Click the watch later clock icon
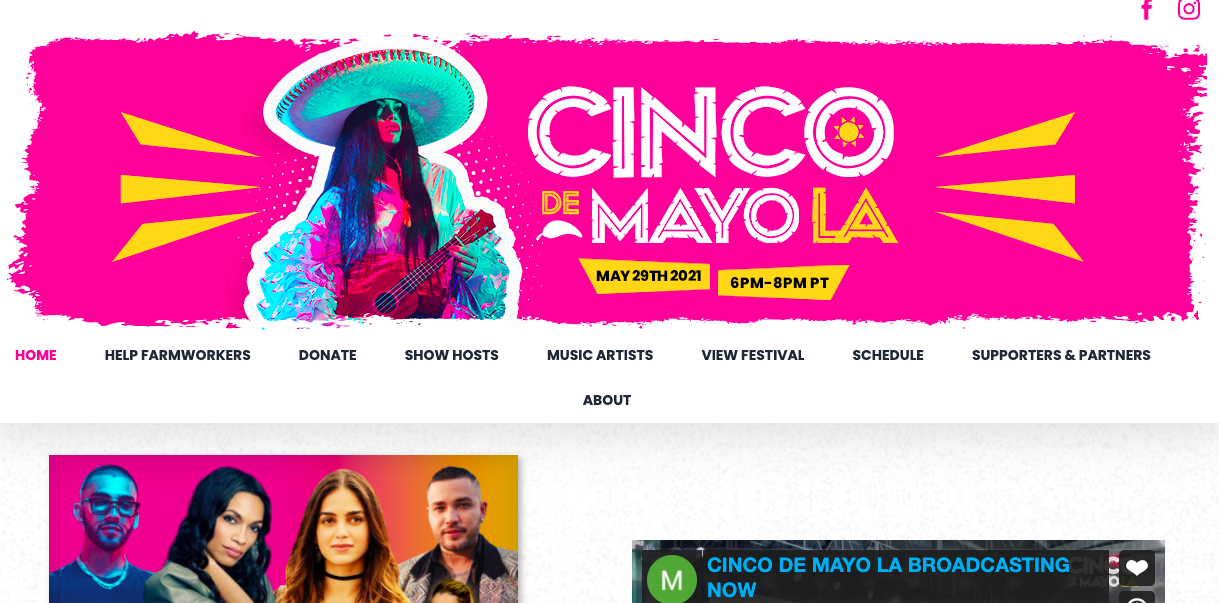 coord(1137,598)
